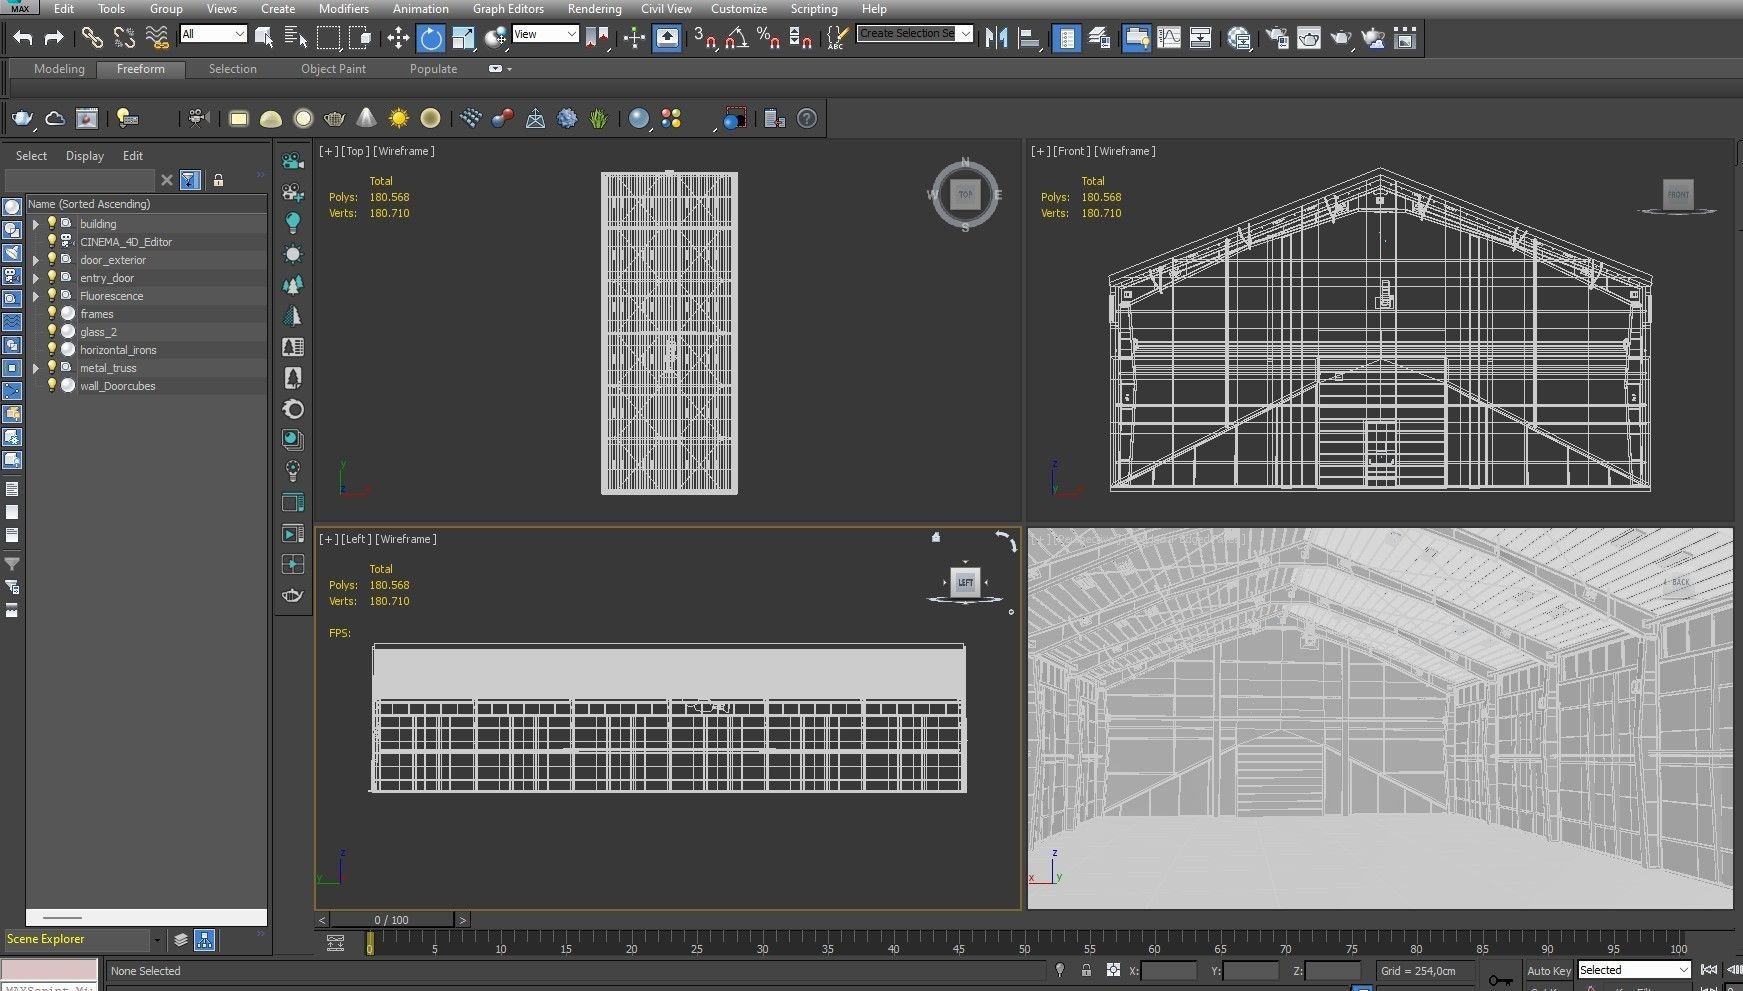
Task: Open the Scene Explorer Display menu
Action: (85, 156)
